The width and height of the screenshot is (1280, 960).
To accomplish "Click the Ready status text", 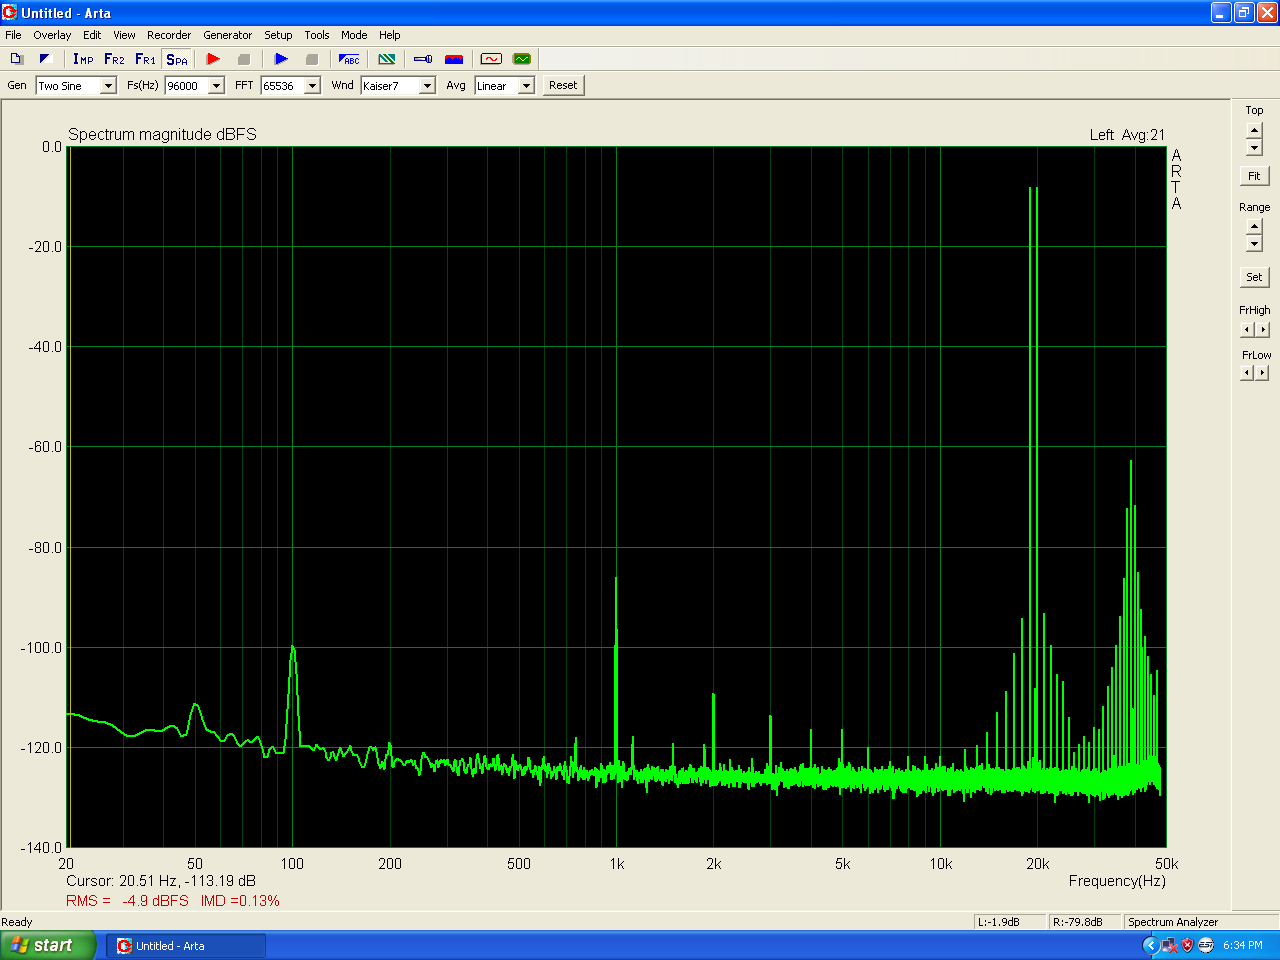I will tap(17, 922).
